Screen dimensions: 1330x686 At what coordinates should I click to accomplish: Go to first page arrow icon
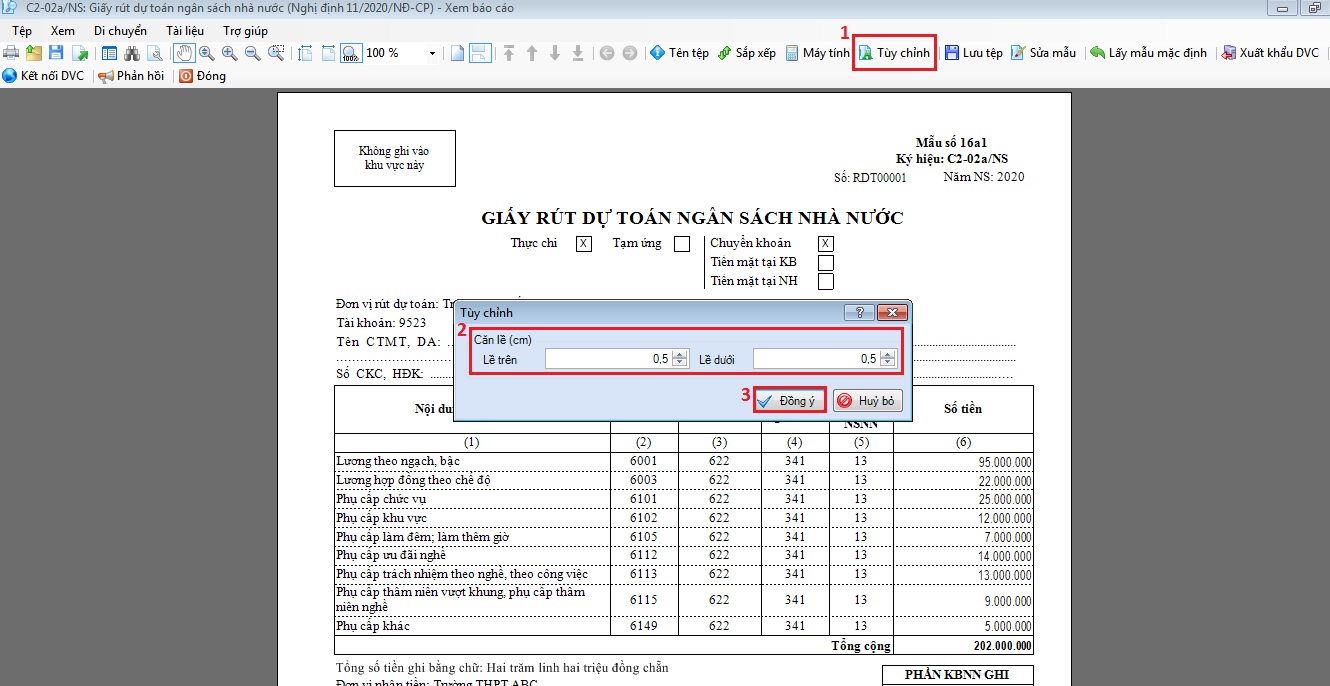tap(509, 53)
